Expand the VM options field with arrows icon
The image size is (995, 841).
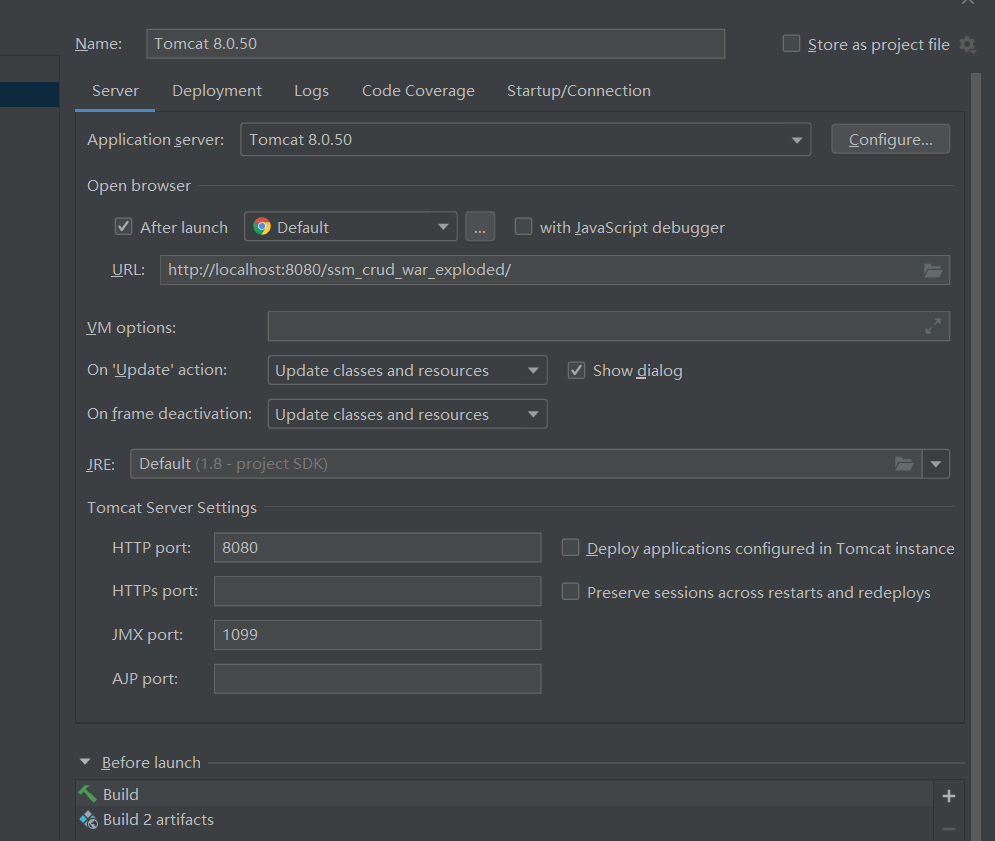[932, 327]
